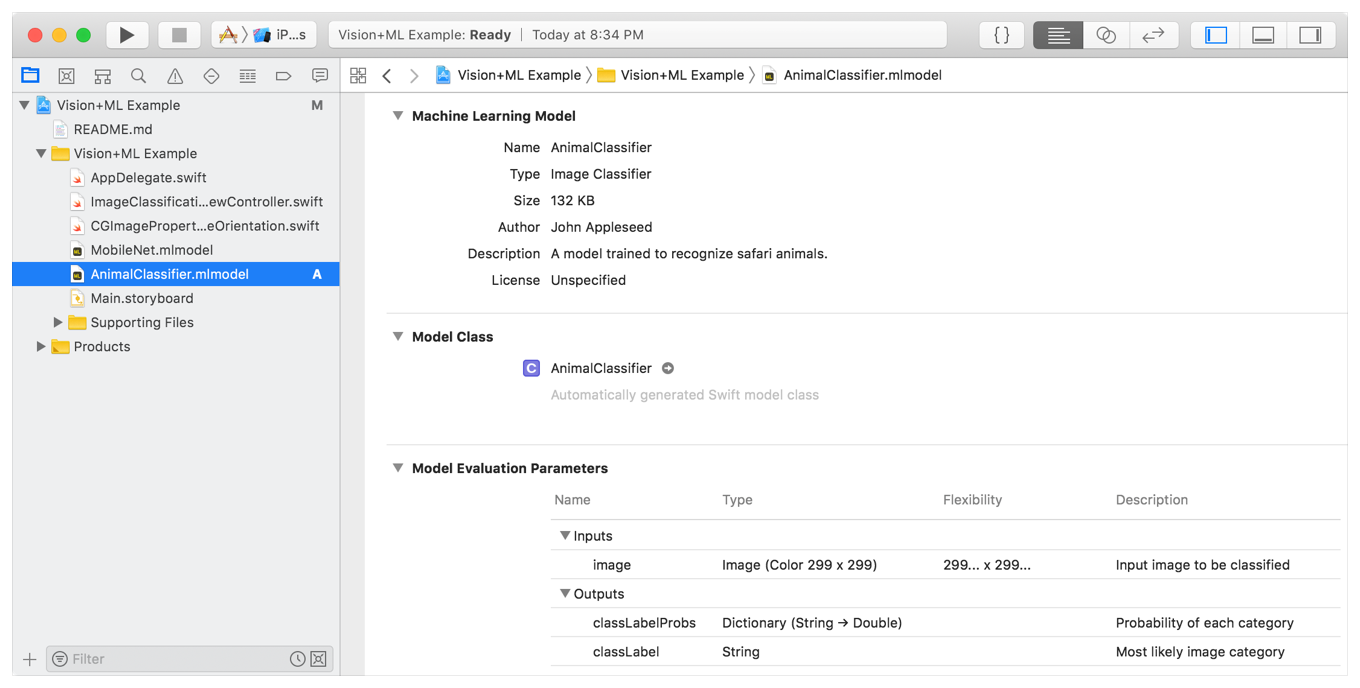Select the classLabel output row
The height and width of the screenshot is (688, 1360).
945,652
